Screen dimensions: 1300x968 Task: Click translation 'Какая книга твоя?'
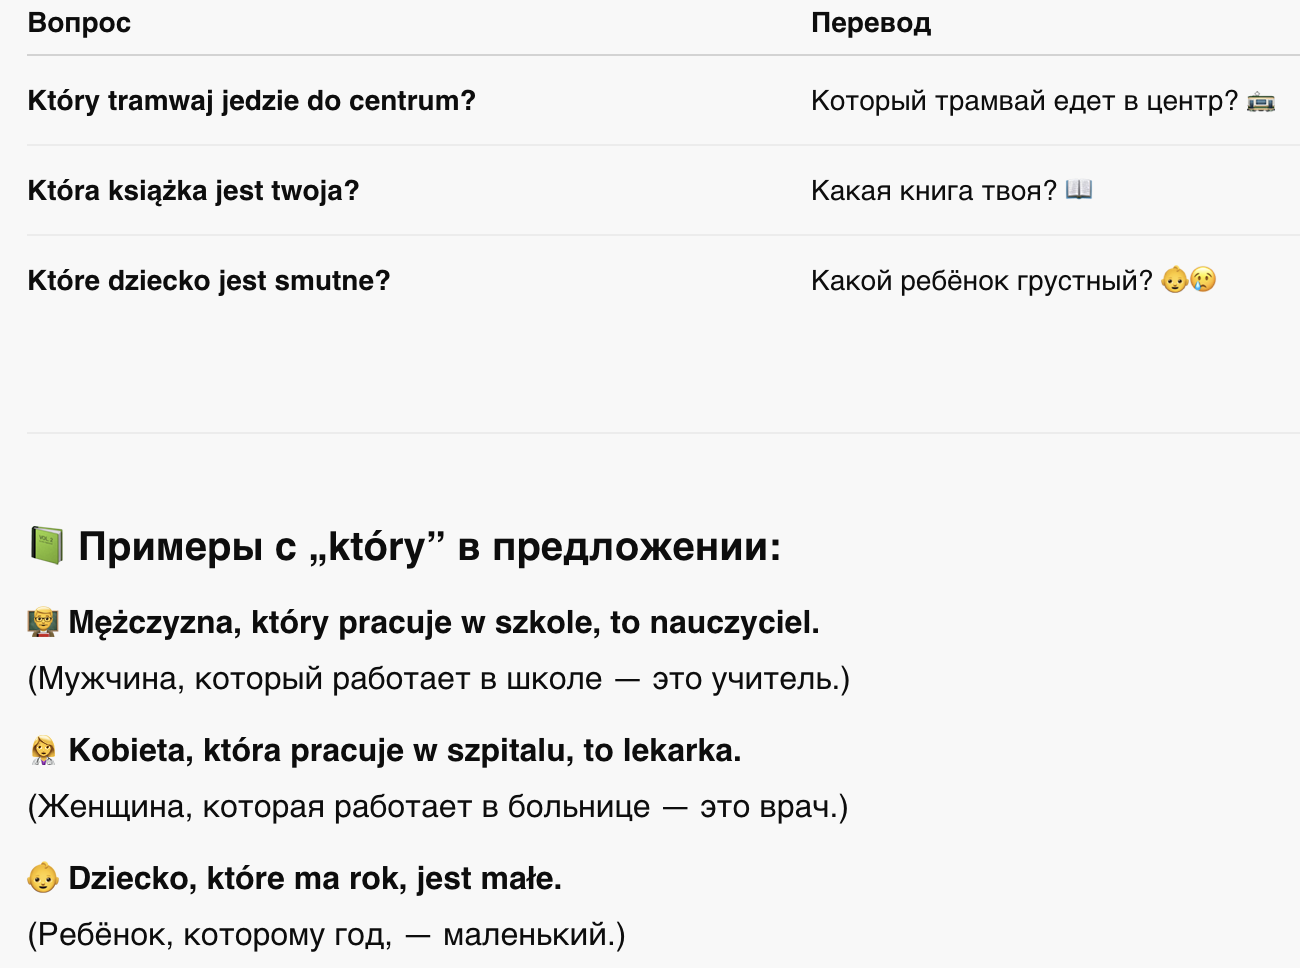pyautogui.click(x=934, y=191)
